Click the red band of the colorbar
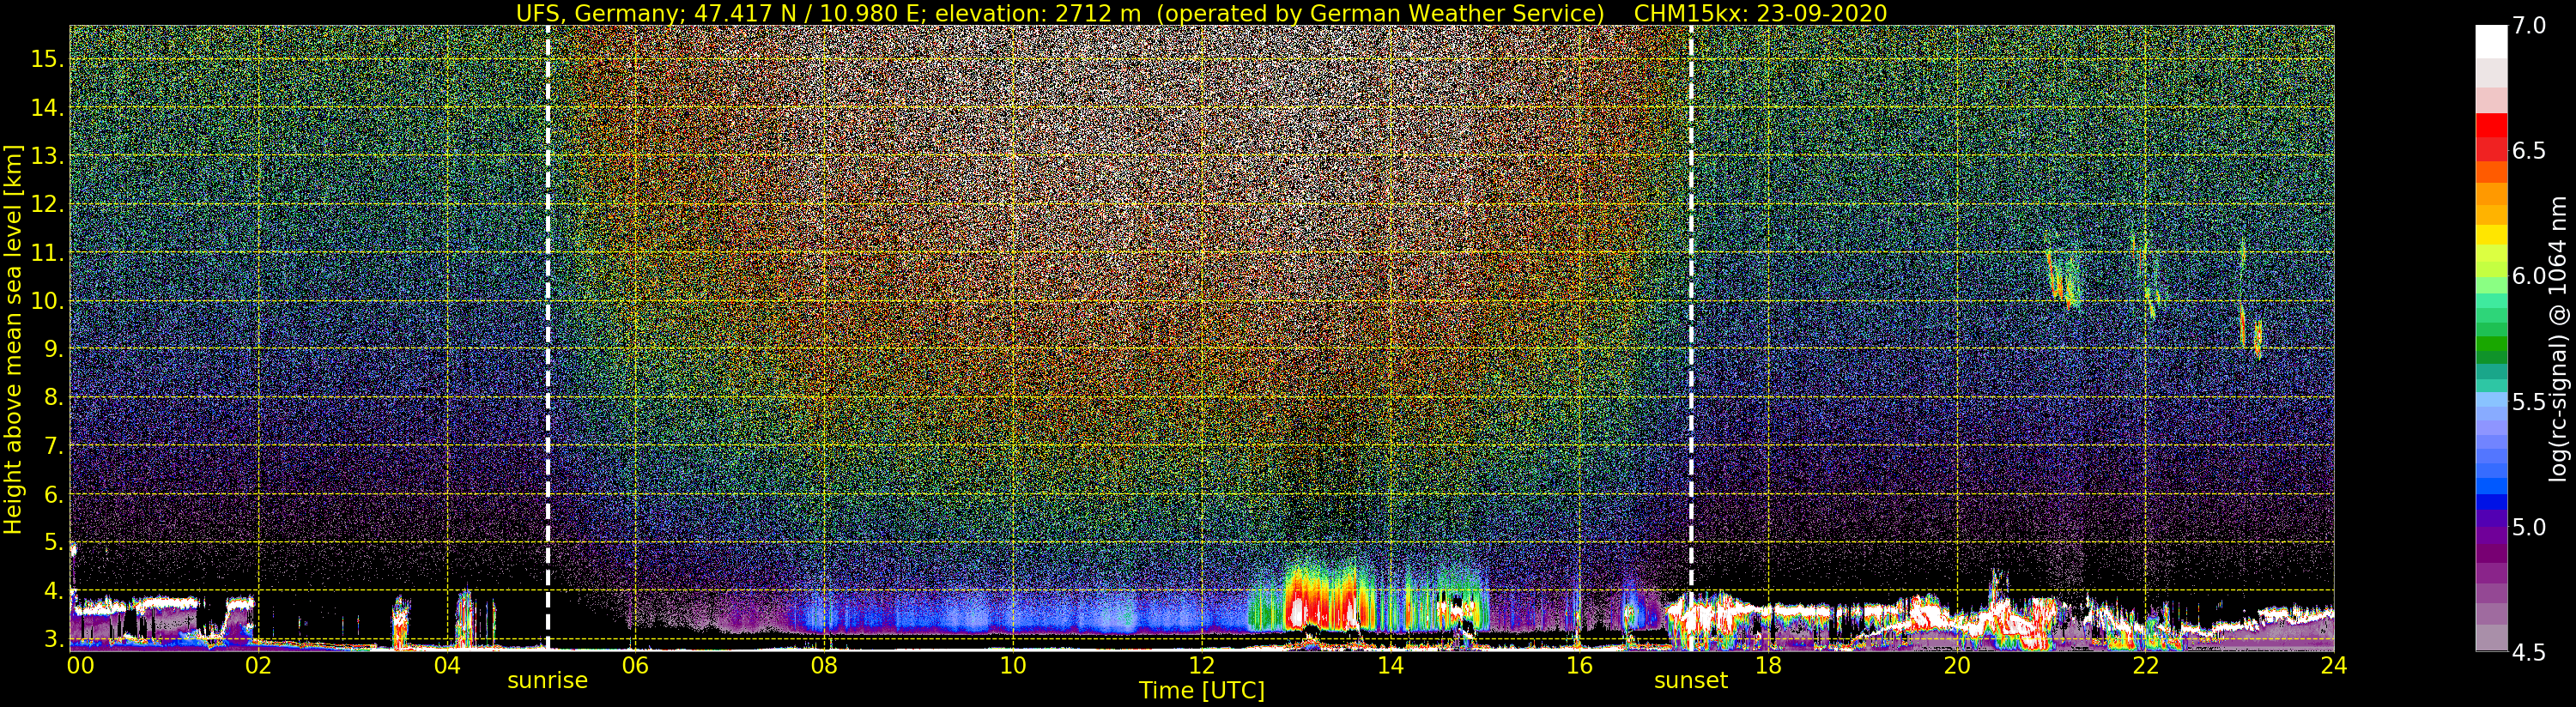The image size is (2576, 707). [2491, 135]
